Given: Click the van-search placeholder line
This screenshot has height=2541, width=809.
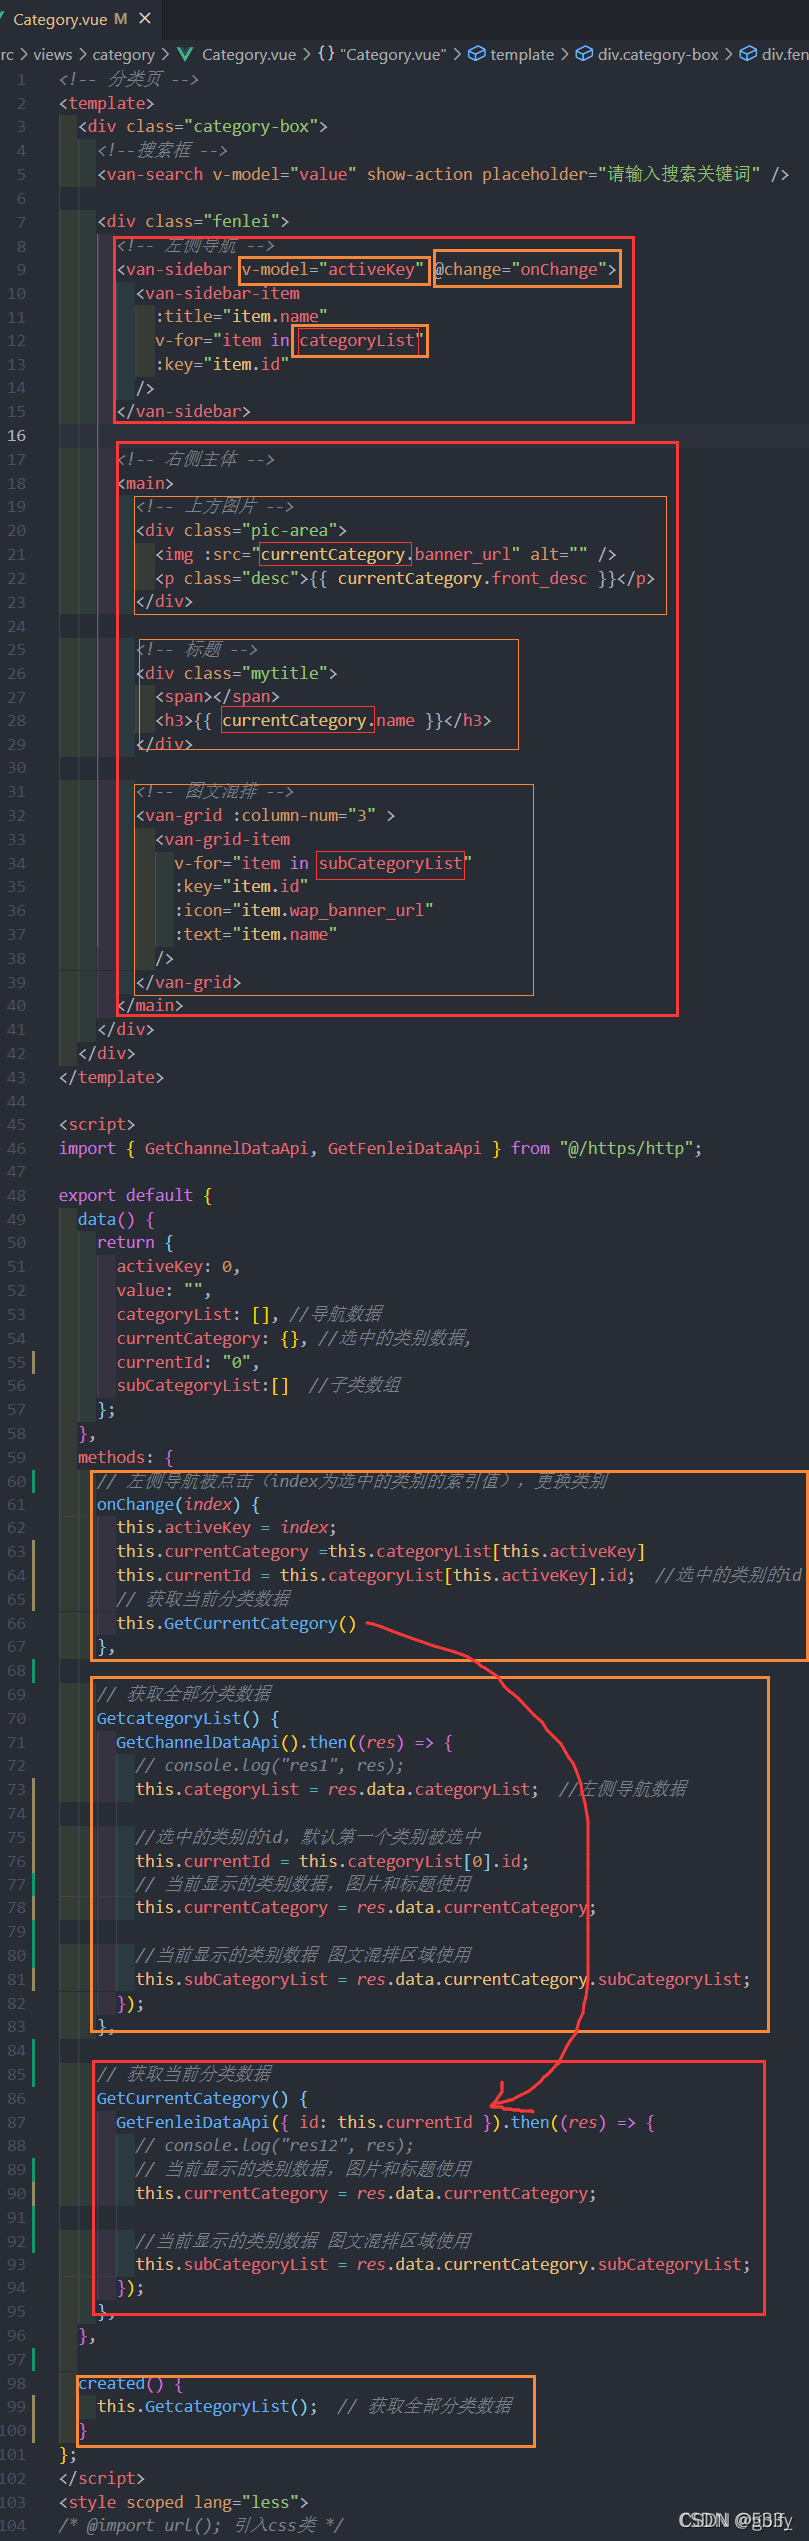Looking at the screenshot, I should point(443,174).
